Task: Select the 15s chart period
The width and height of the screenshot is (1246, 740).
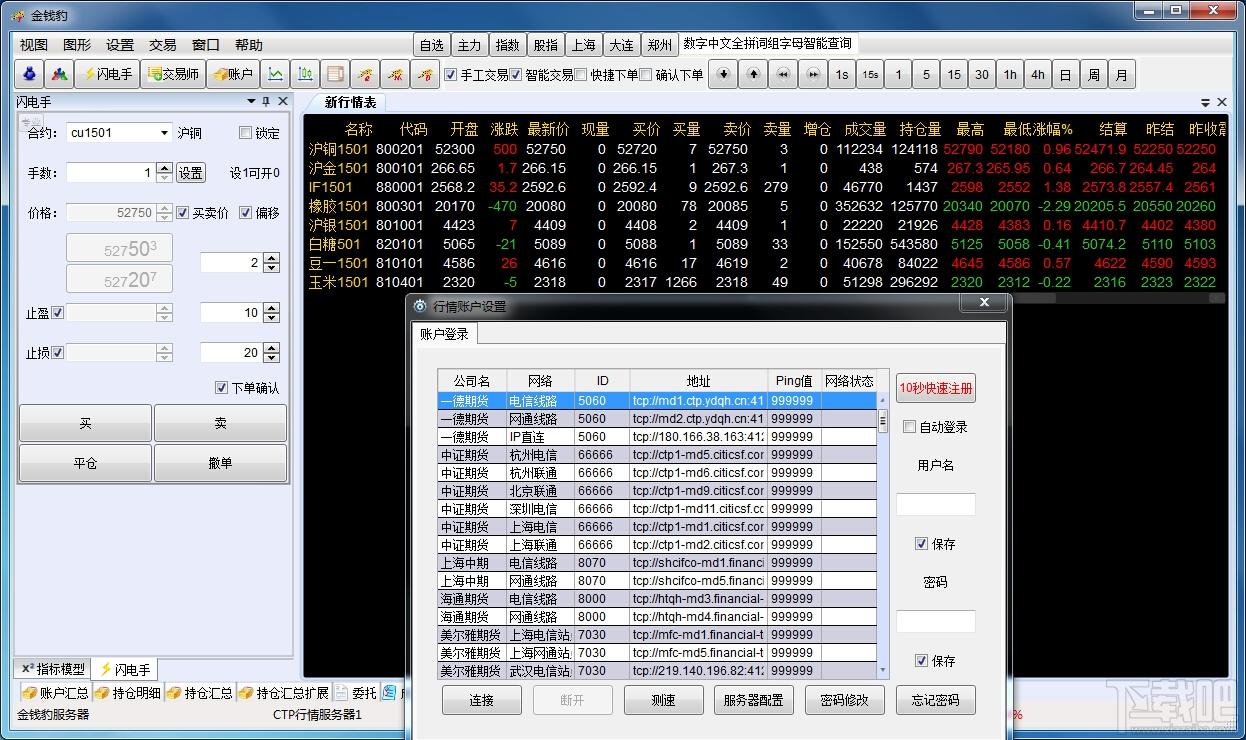Action: (x=870, y=74)
